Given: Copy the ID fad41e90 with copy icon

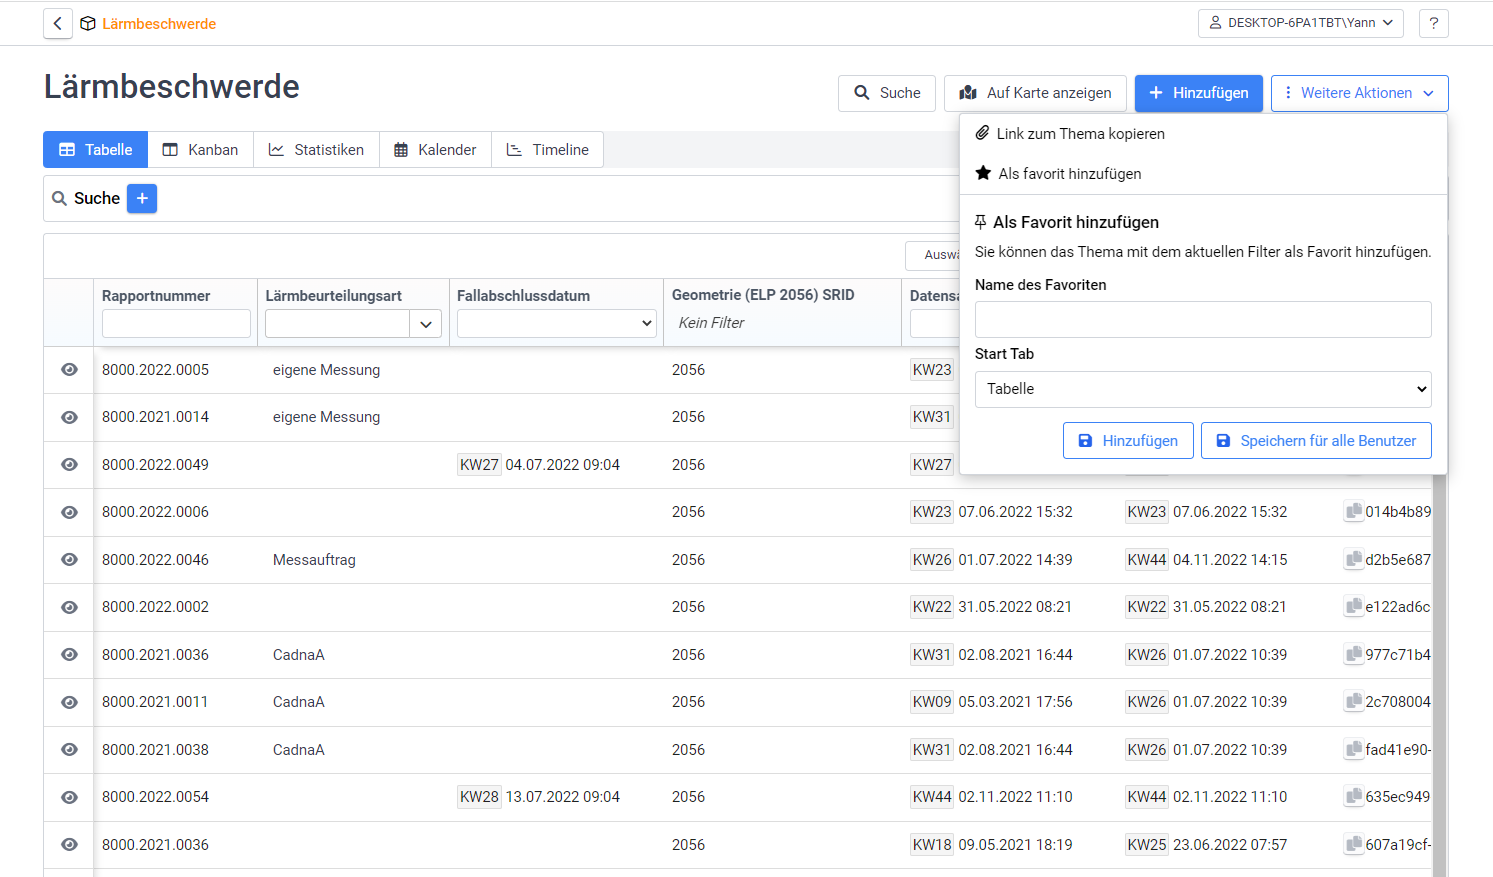Looking at the screenshot, I should 1353,750.
